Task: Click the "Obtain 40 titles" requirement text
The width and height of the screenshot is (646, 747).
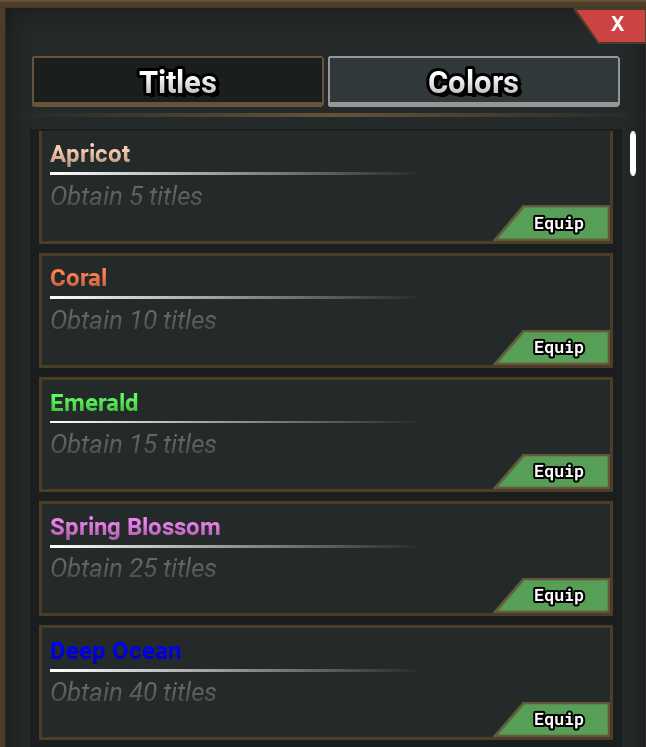Action: coord(133,692)
